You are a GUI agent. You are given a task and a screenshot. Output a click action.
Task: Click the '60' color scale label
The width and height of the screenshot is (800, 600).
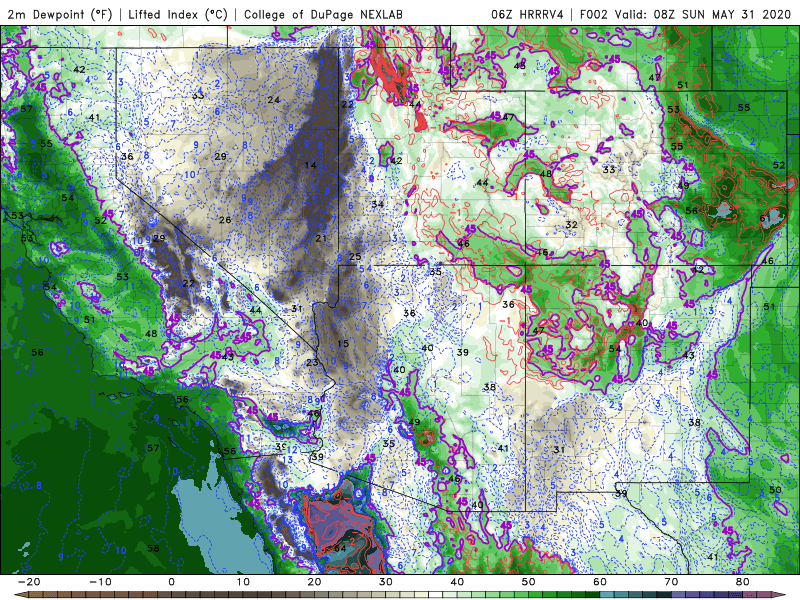pyautogui.click(x=600, y=582)
